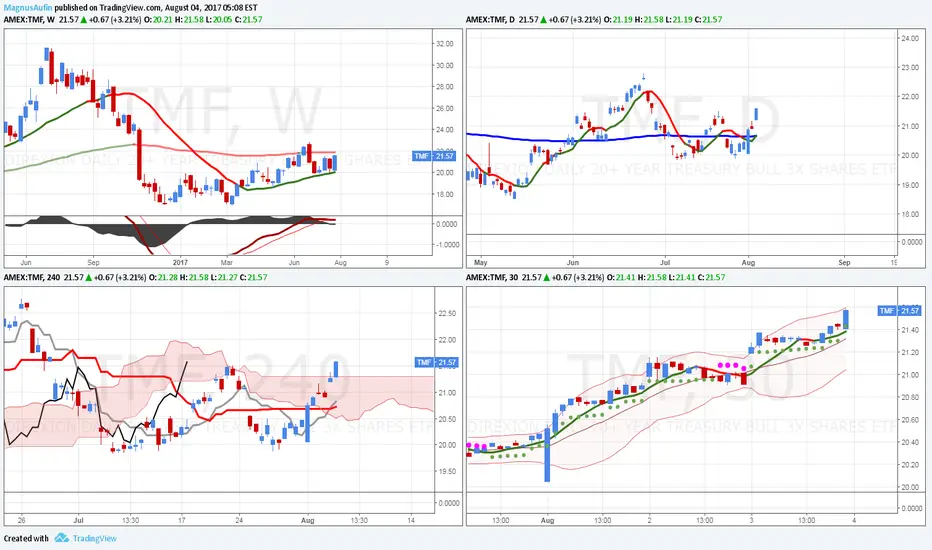Click the 26 date label on 240 time axis

(21, 520)
